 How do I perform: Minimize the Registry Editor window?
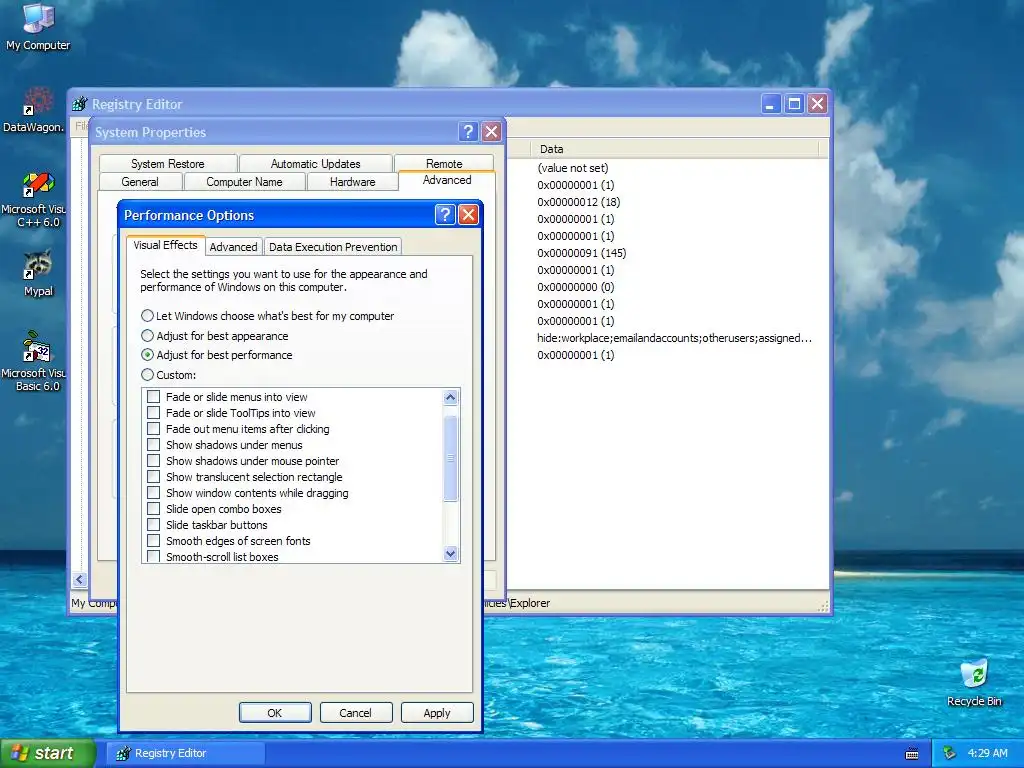[x=771, y=104]
